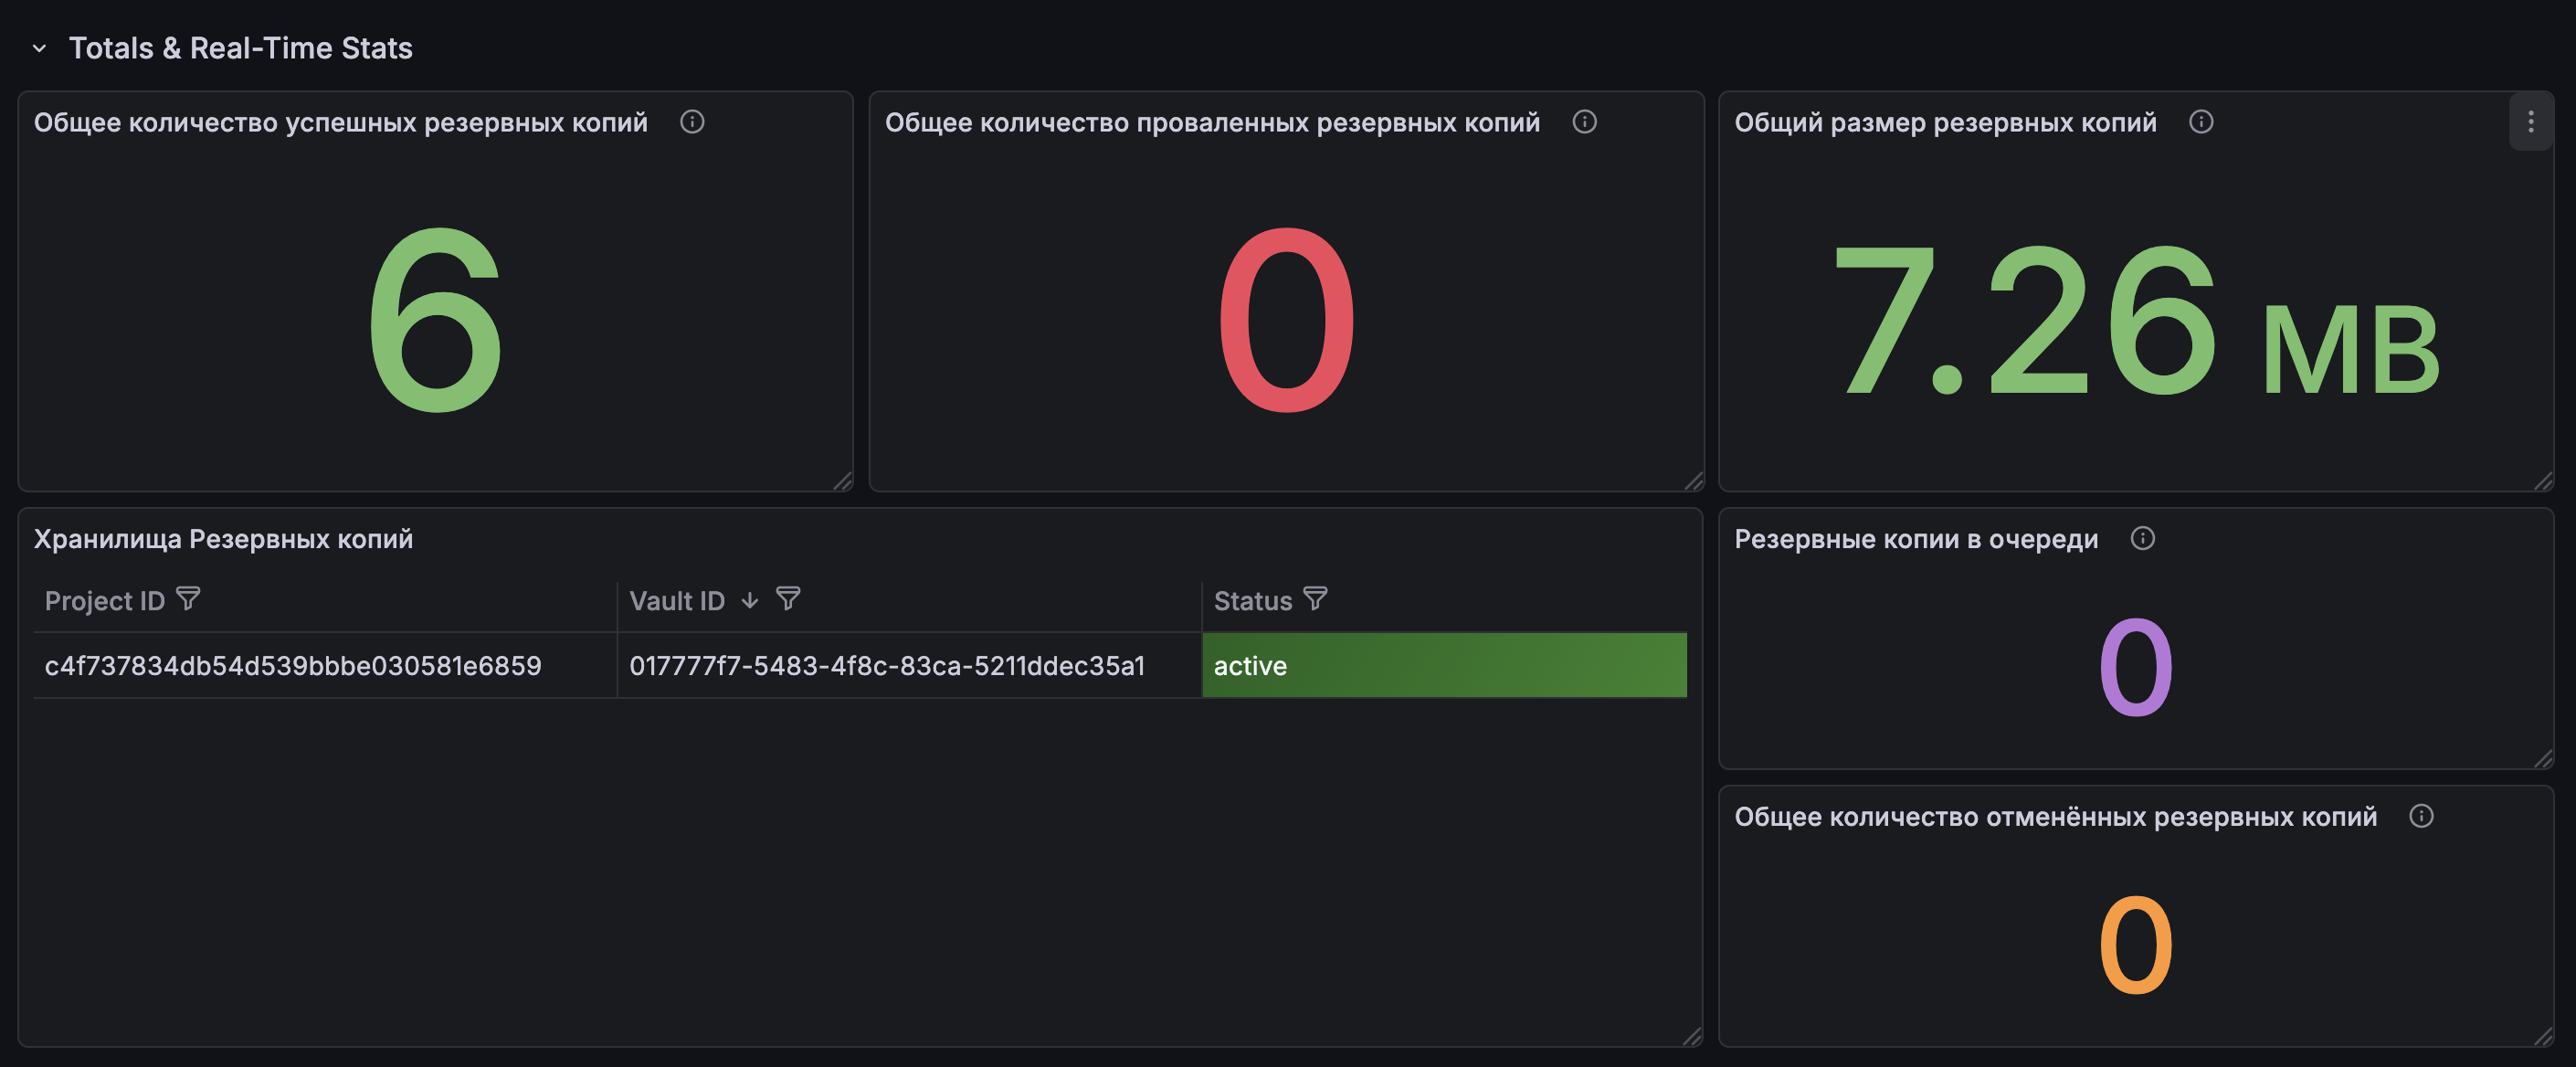Filter the Vault ID column
This screenshot has height=1067, width=2576.
(x=788, y=599)
